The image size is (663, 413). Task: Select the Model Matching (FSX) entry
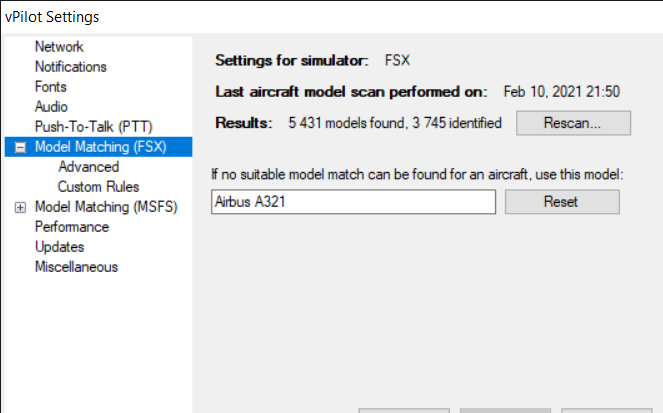tap(99, 147)
